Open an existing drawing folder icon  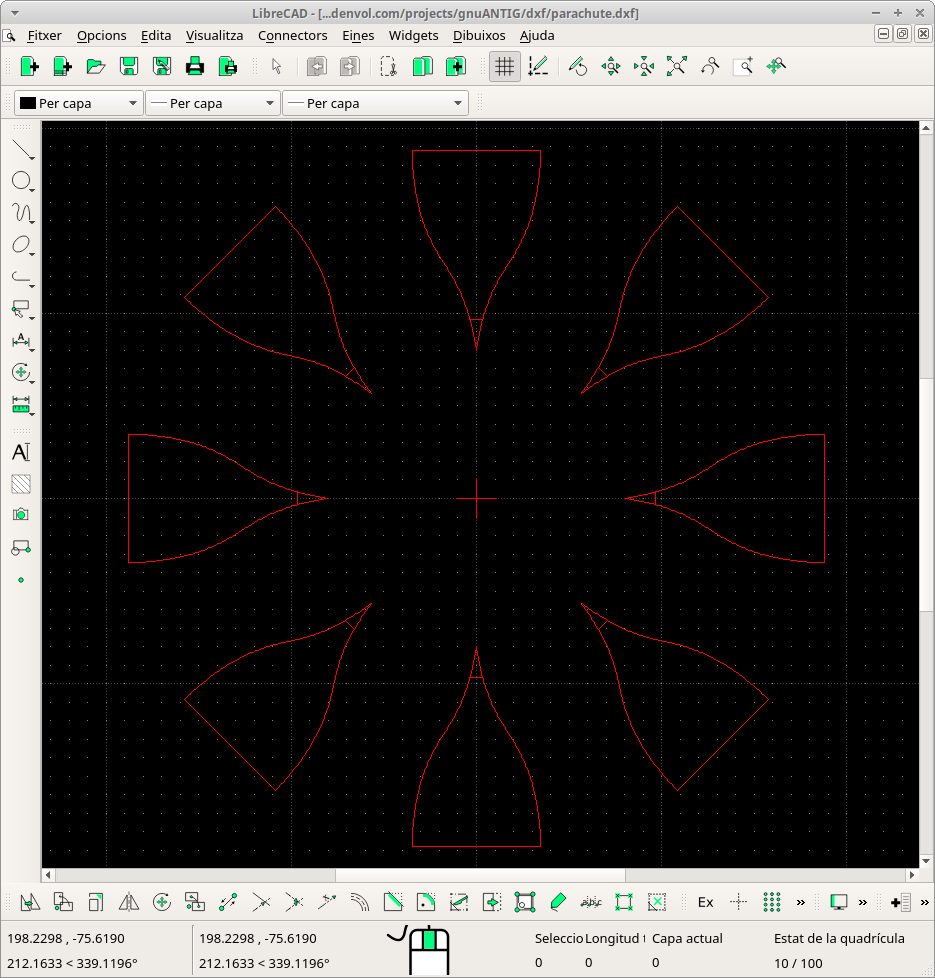[95, 66]
